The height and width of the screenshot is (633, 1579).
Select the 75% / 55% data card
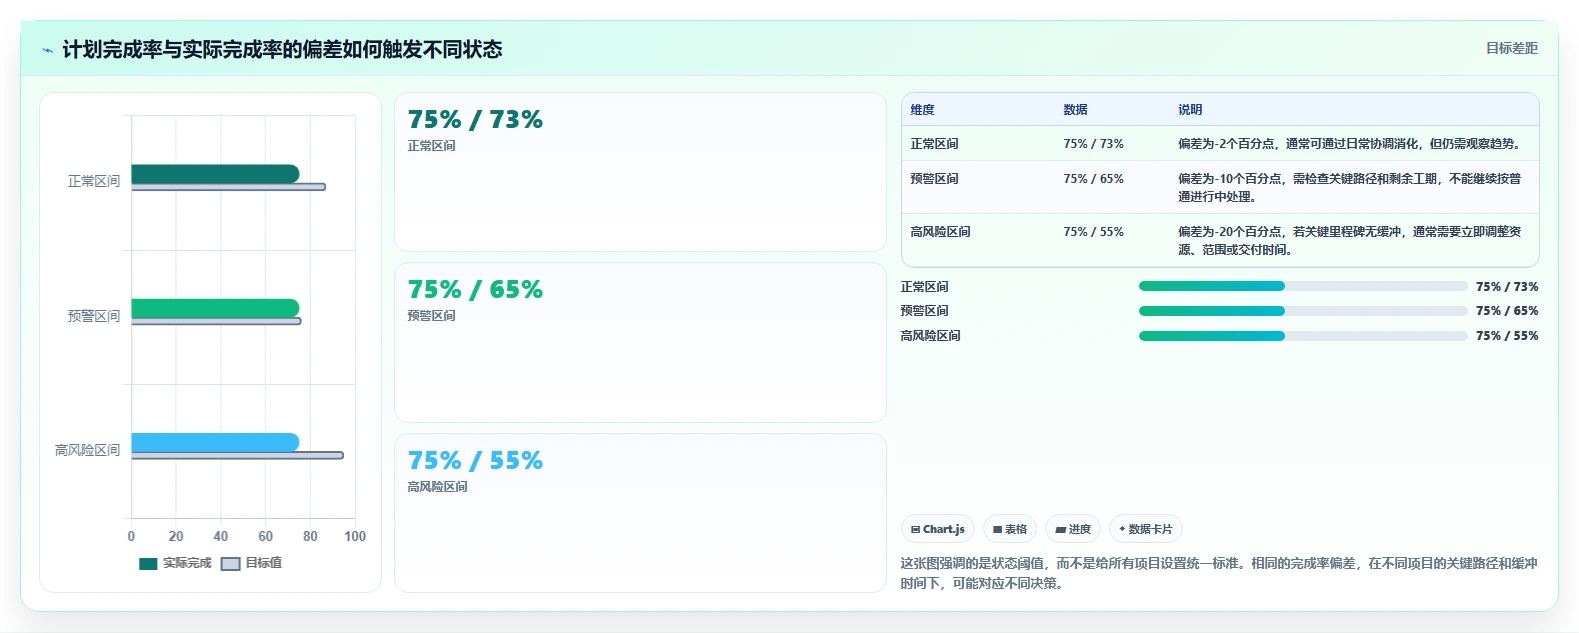coord(640,513)
